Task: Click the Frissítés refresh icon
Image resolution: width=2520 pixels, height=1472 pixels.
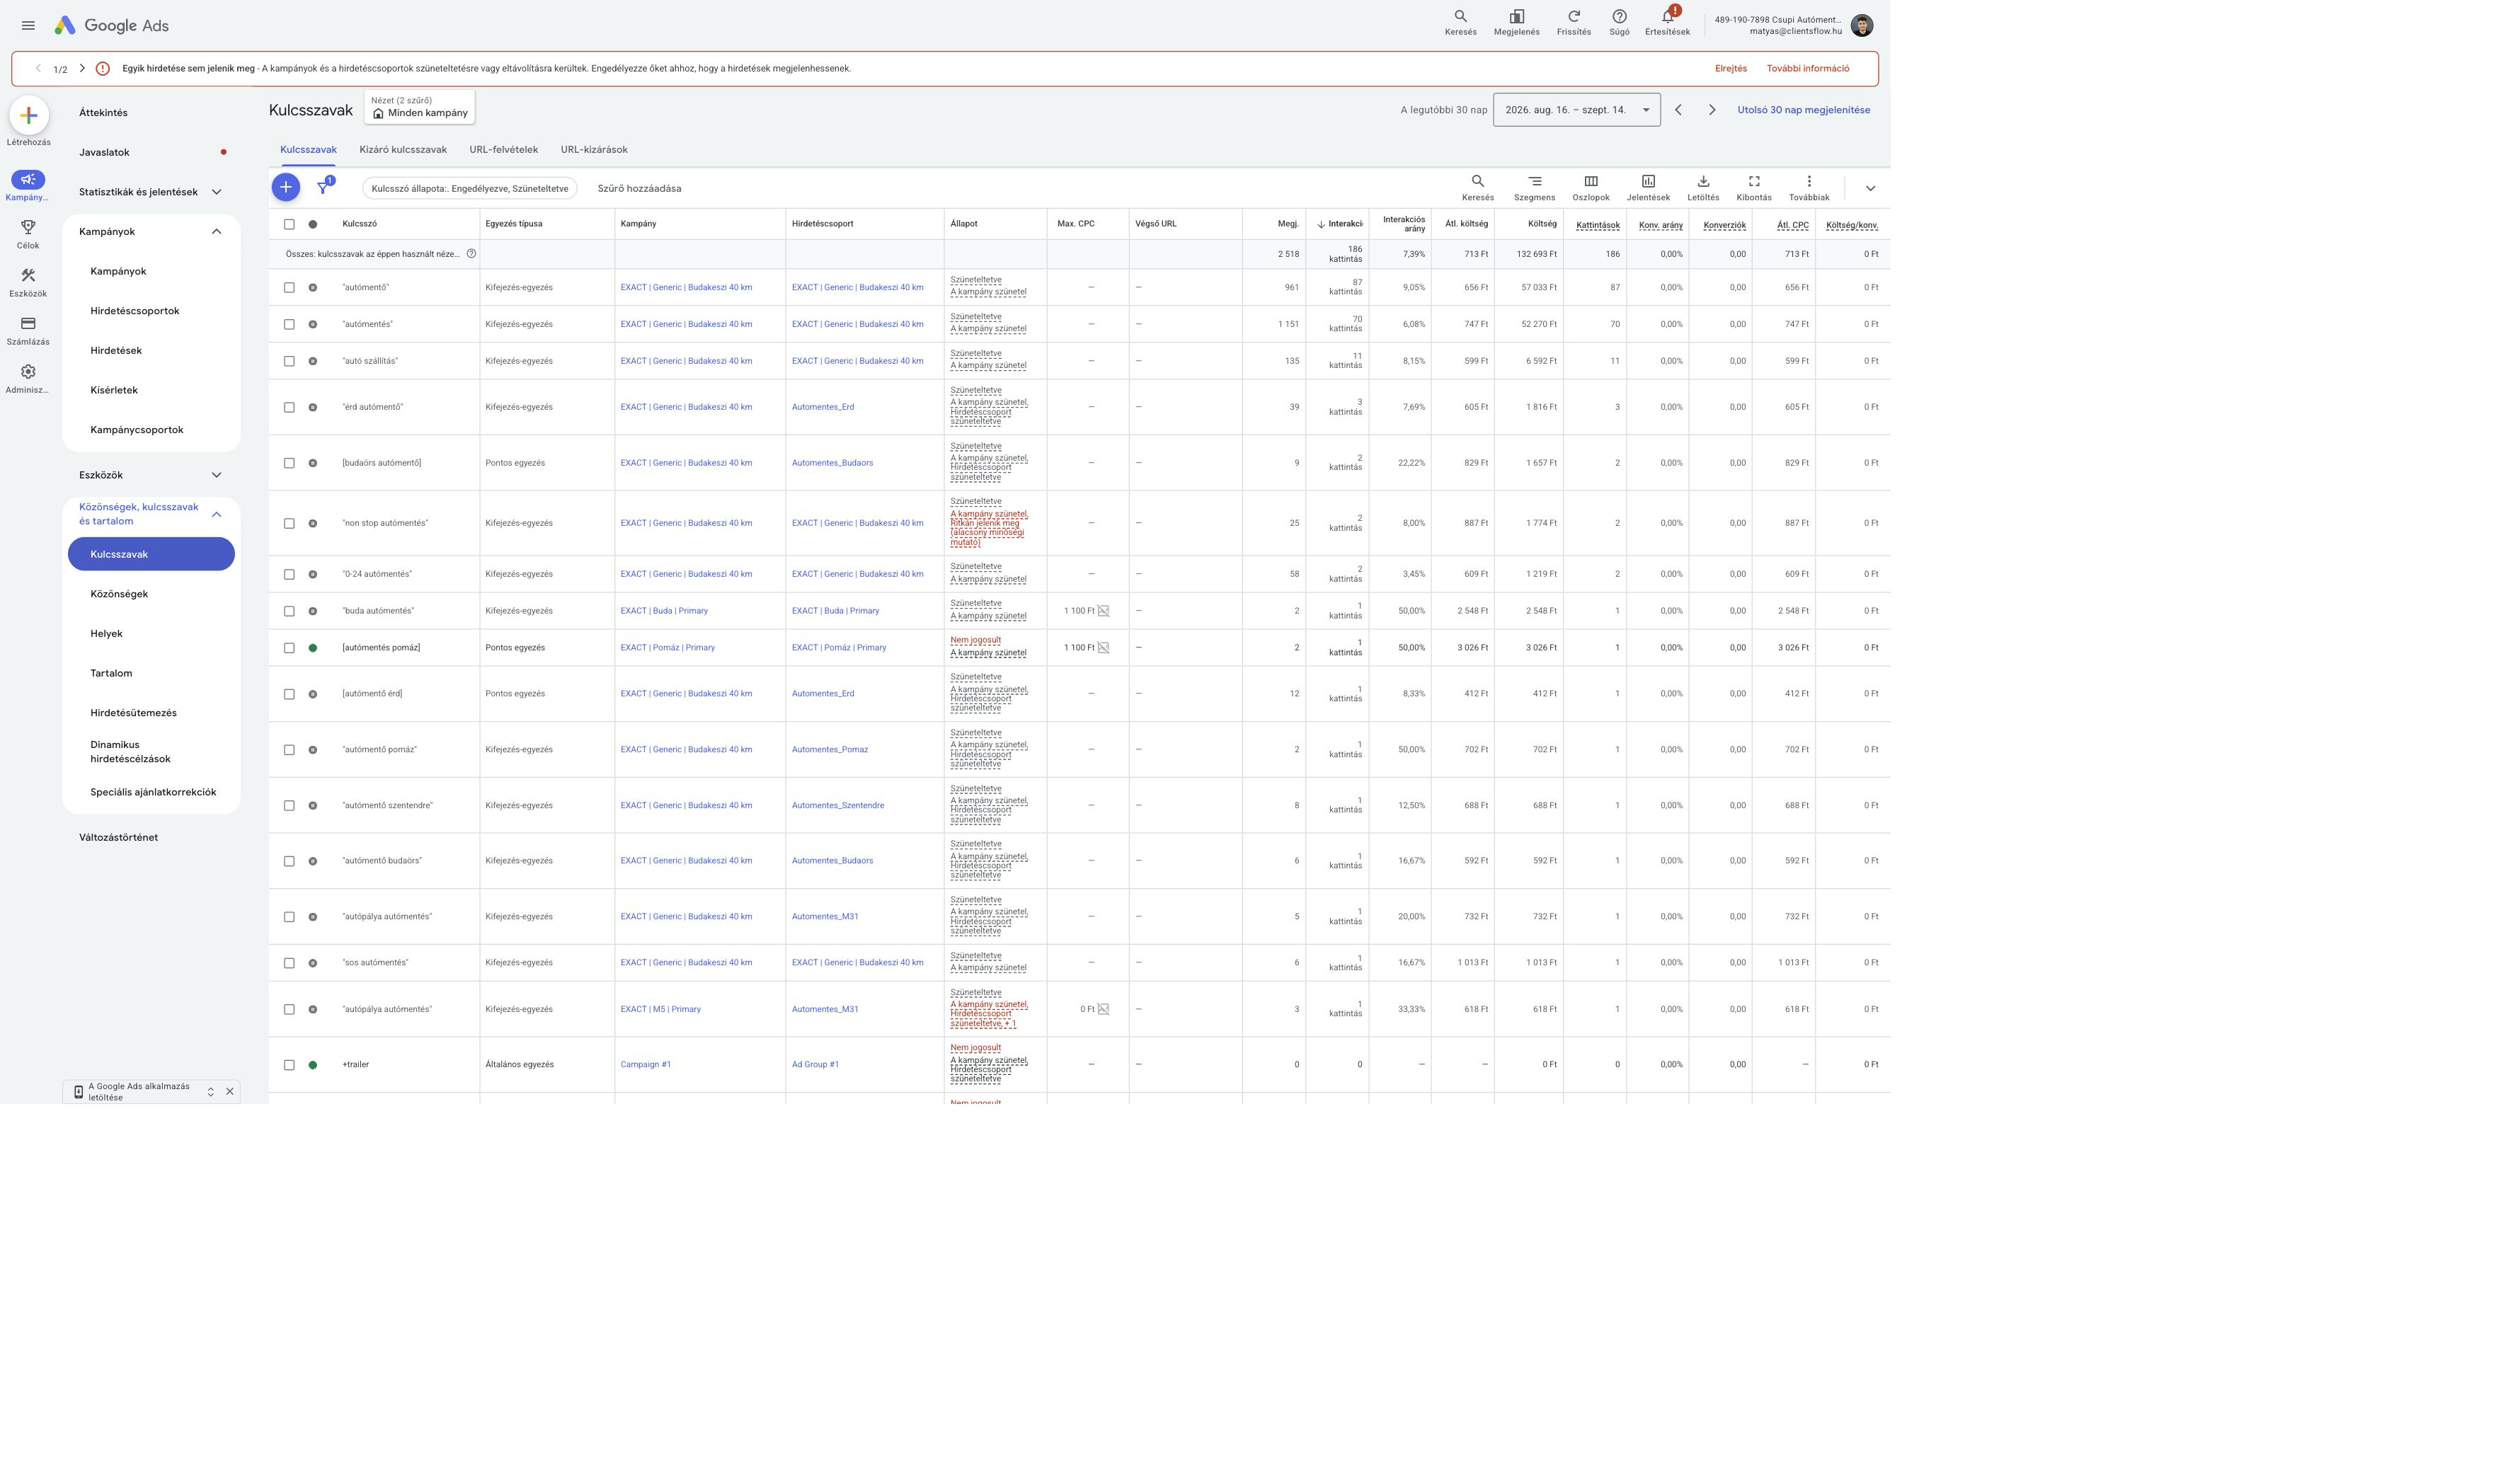Action: [1573, 23]
